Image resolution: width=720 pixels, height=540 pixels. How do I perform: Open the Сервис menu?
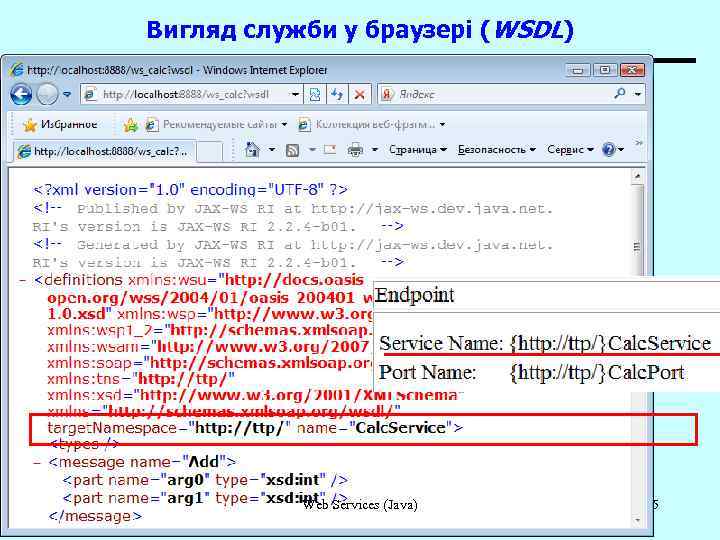pos(570,150)
